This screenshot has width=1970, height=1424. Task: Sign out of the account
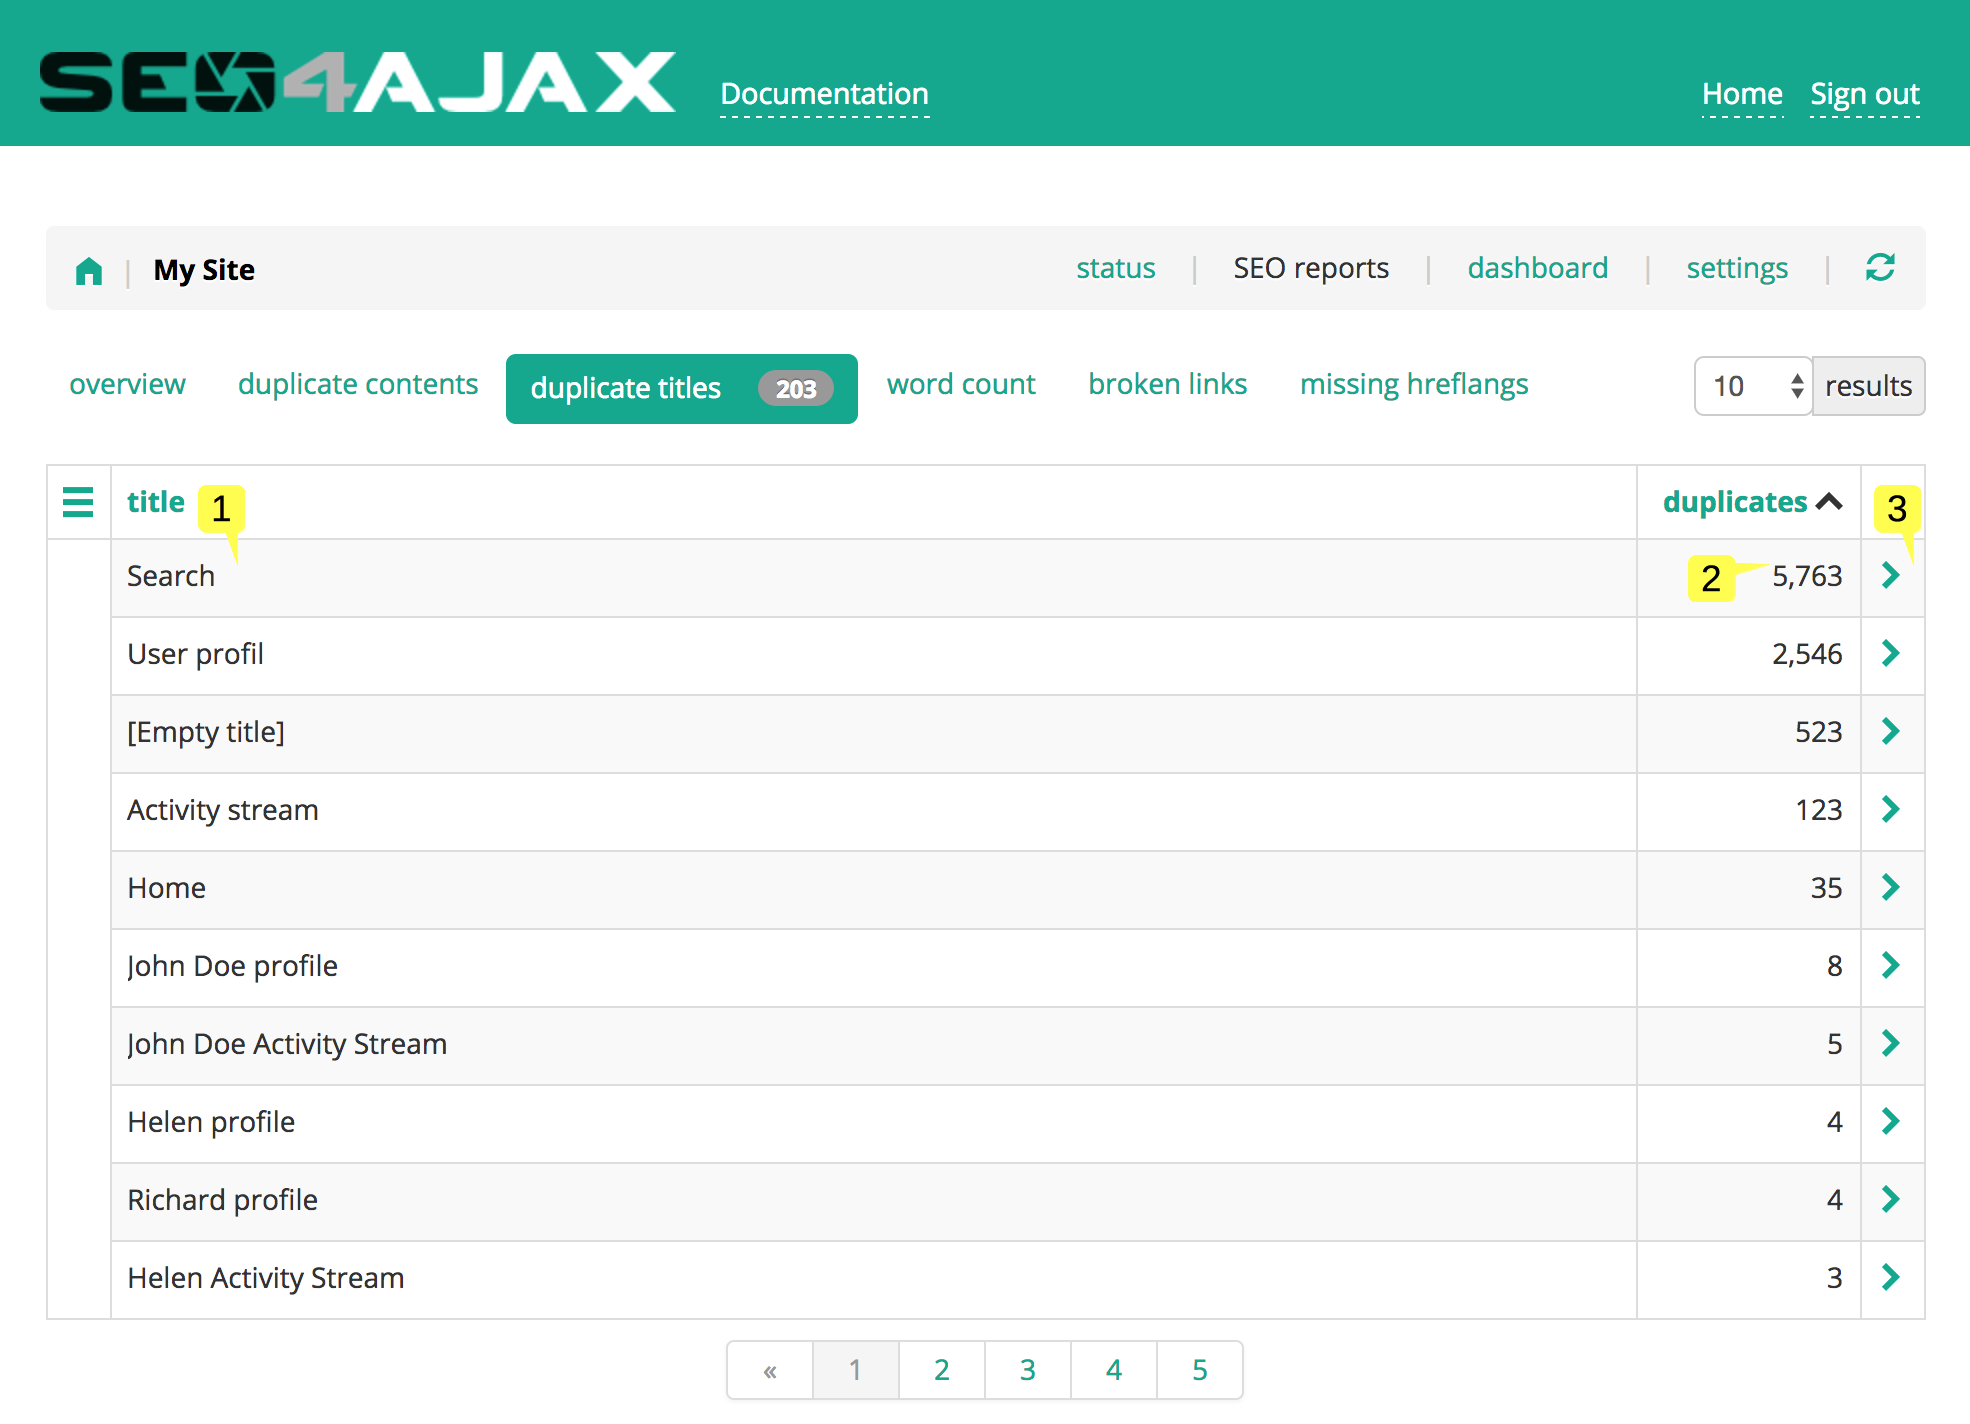pos(1864,93)
